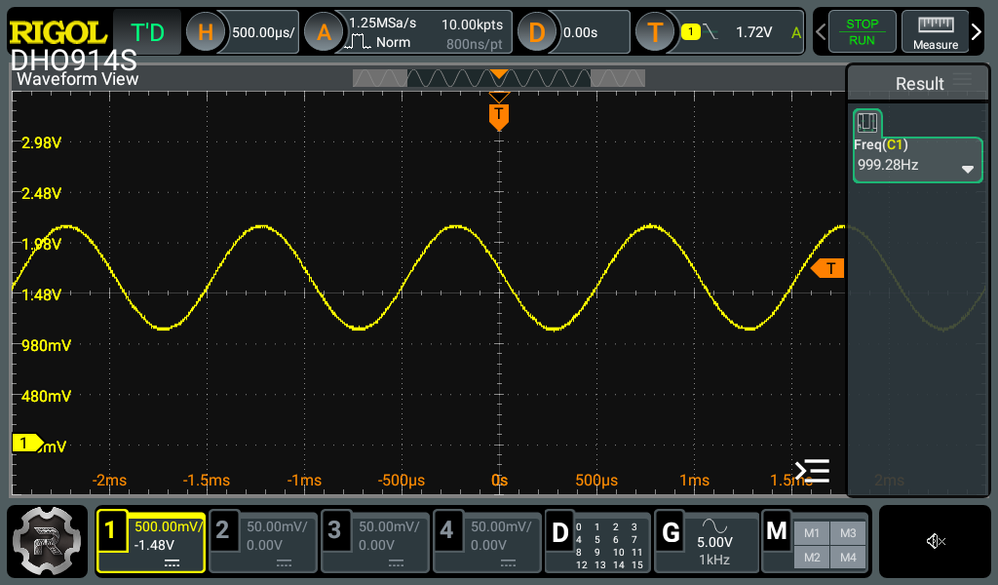
Task: Click the generator sine wave icon
Action: coord(714,526)
